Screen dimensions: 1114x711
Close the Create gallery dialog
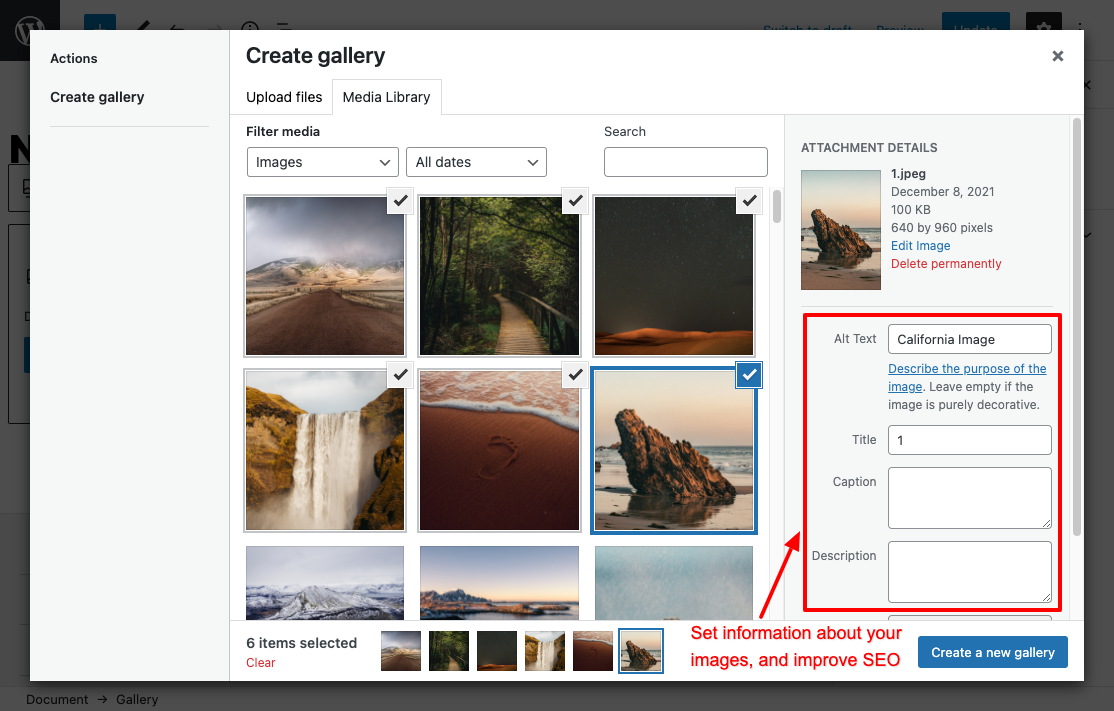click(x=1057, y=56)
